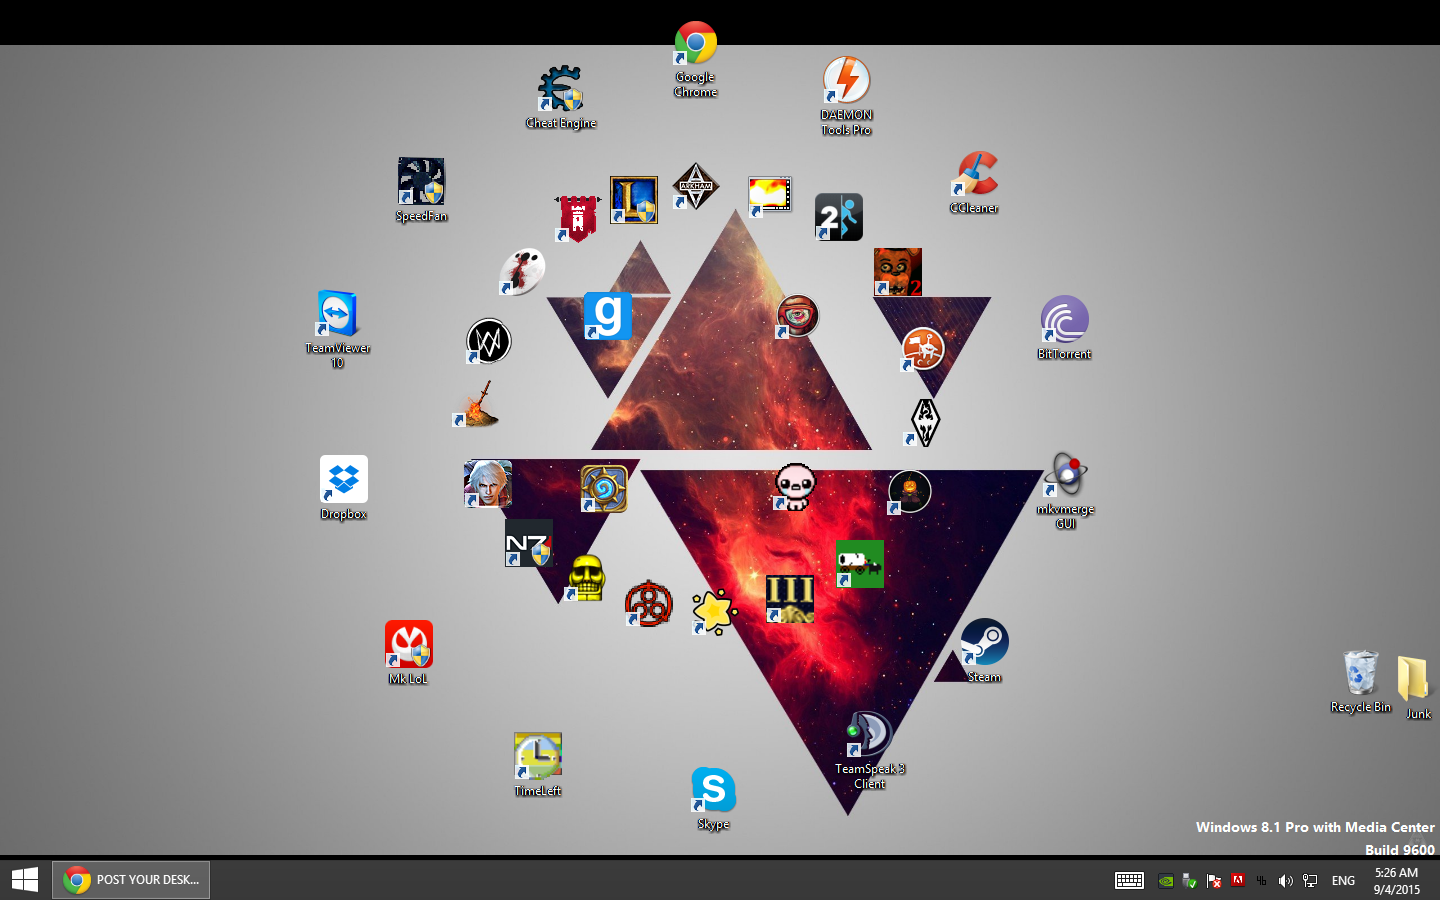Select the BitTorrent desktop icon
Viewport: 1440px width, 900px height.
click(1064, 320)
